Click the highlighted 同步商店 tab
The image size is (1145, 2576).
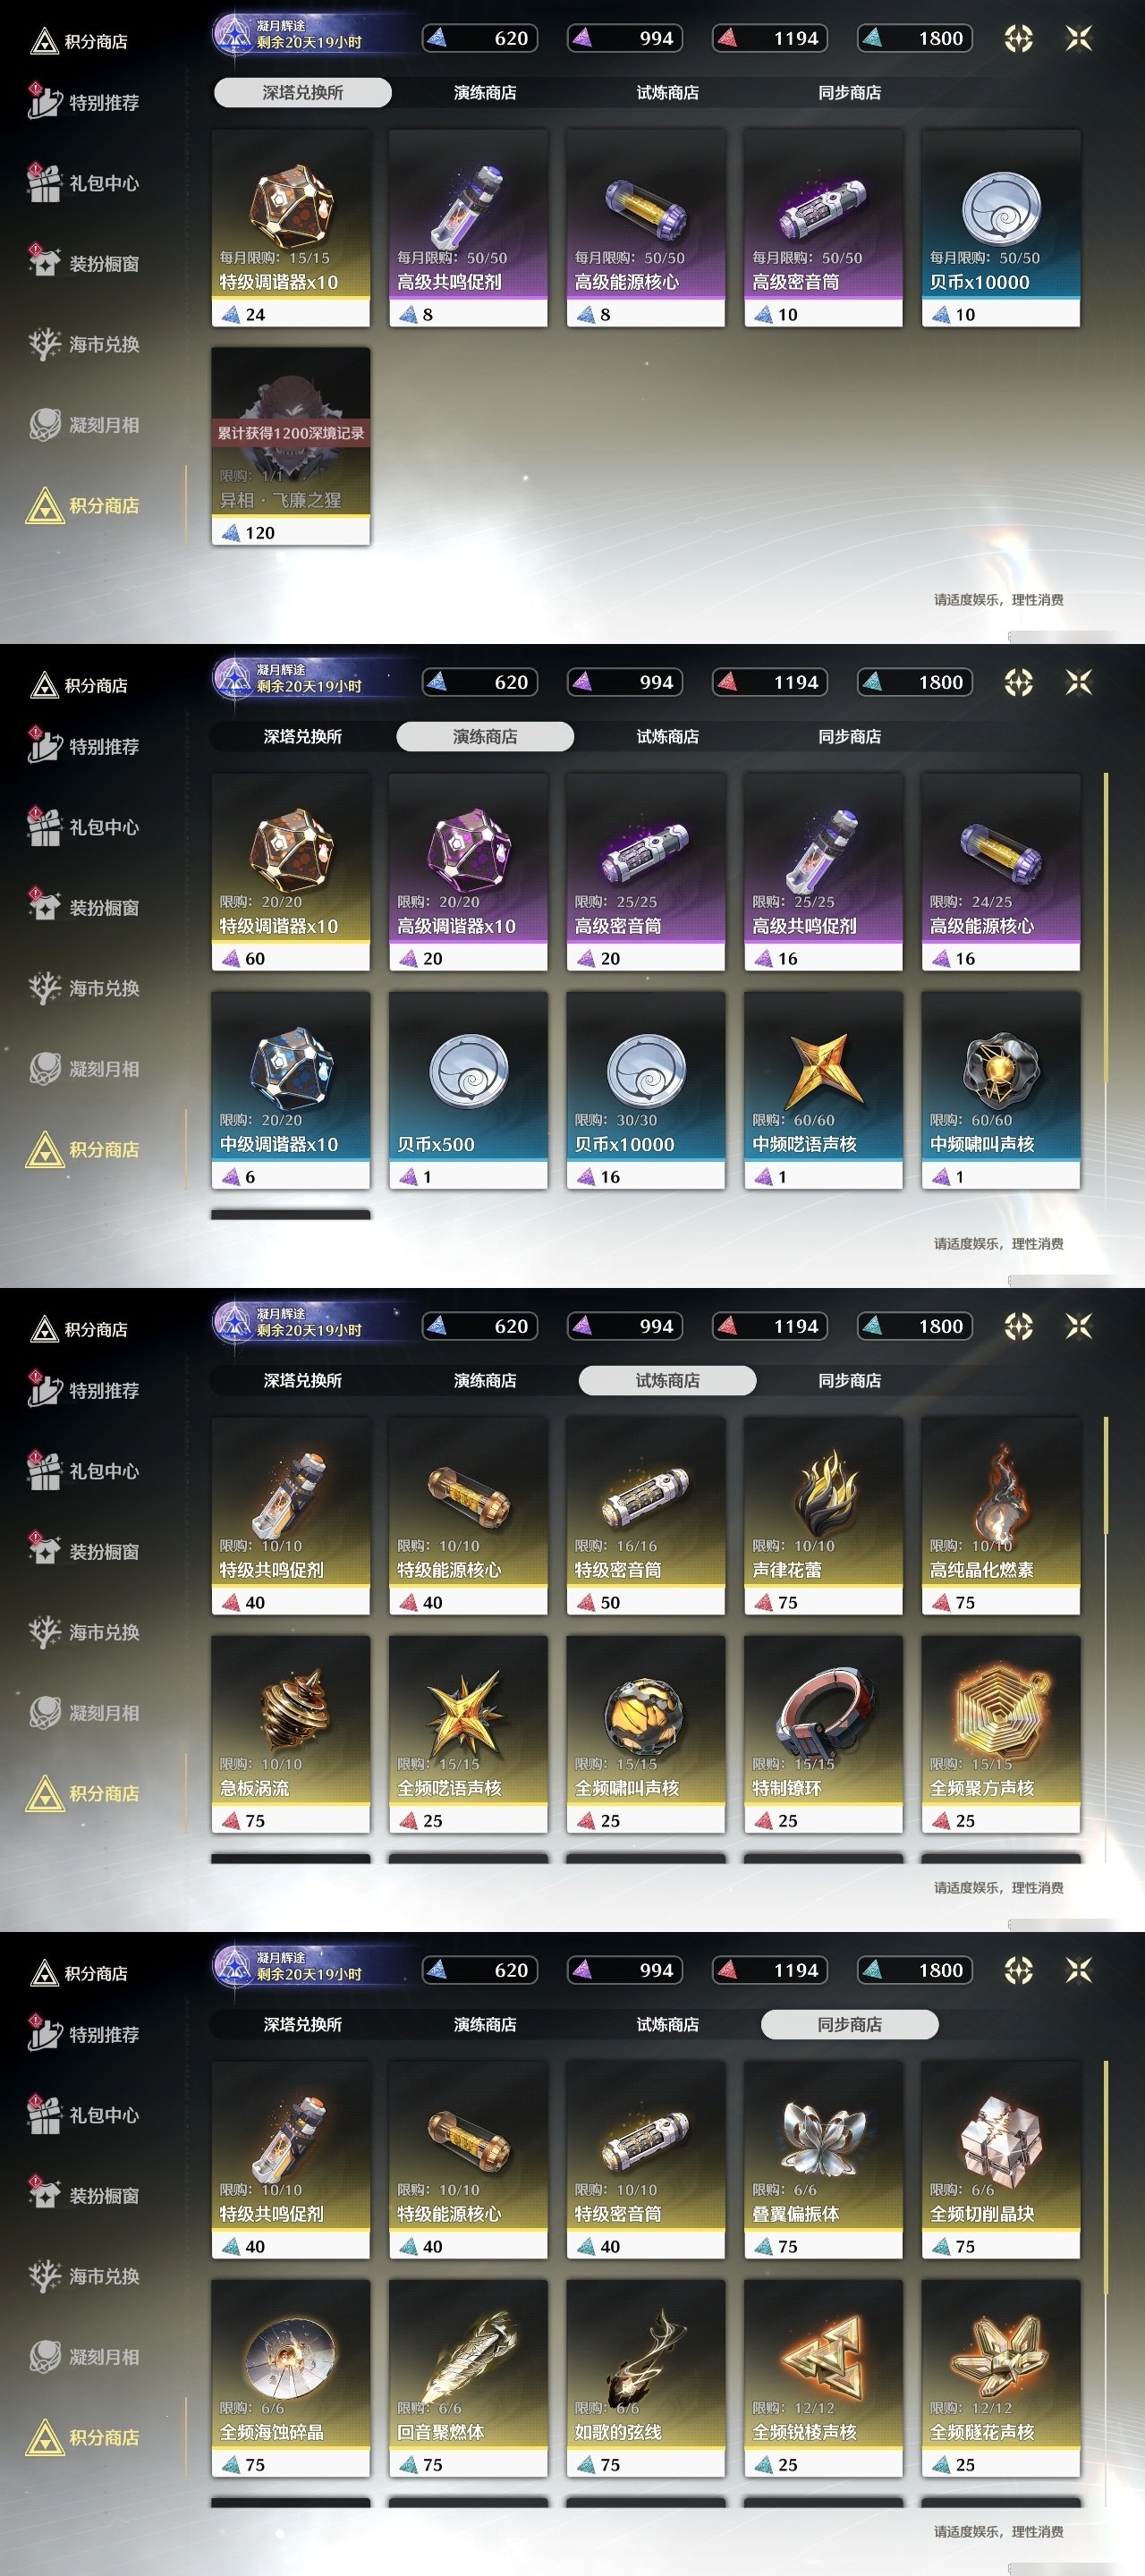(850, 2025)
